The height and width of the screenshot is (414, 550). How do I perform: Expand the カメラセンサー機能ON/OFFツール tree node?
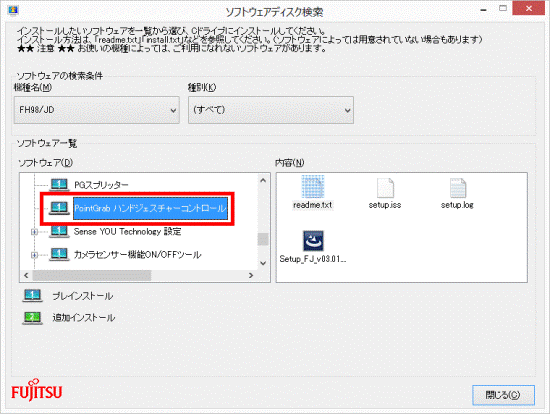[x=34, y=255]
